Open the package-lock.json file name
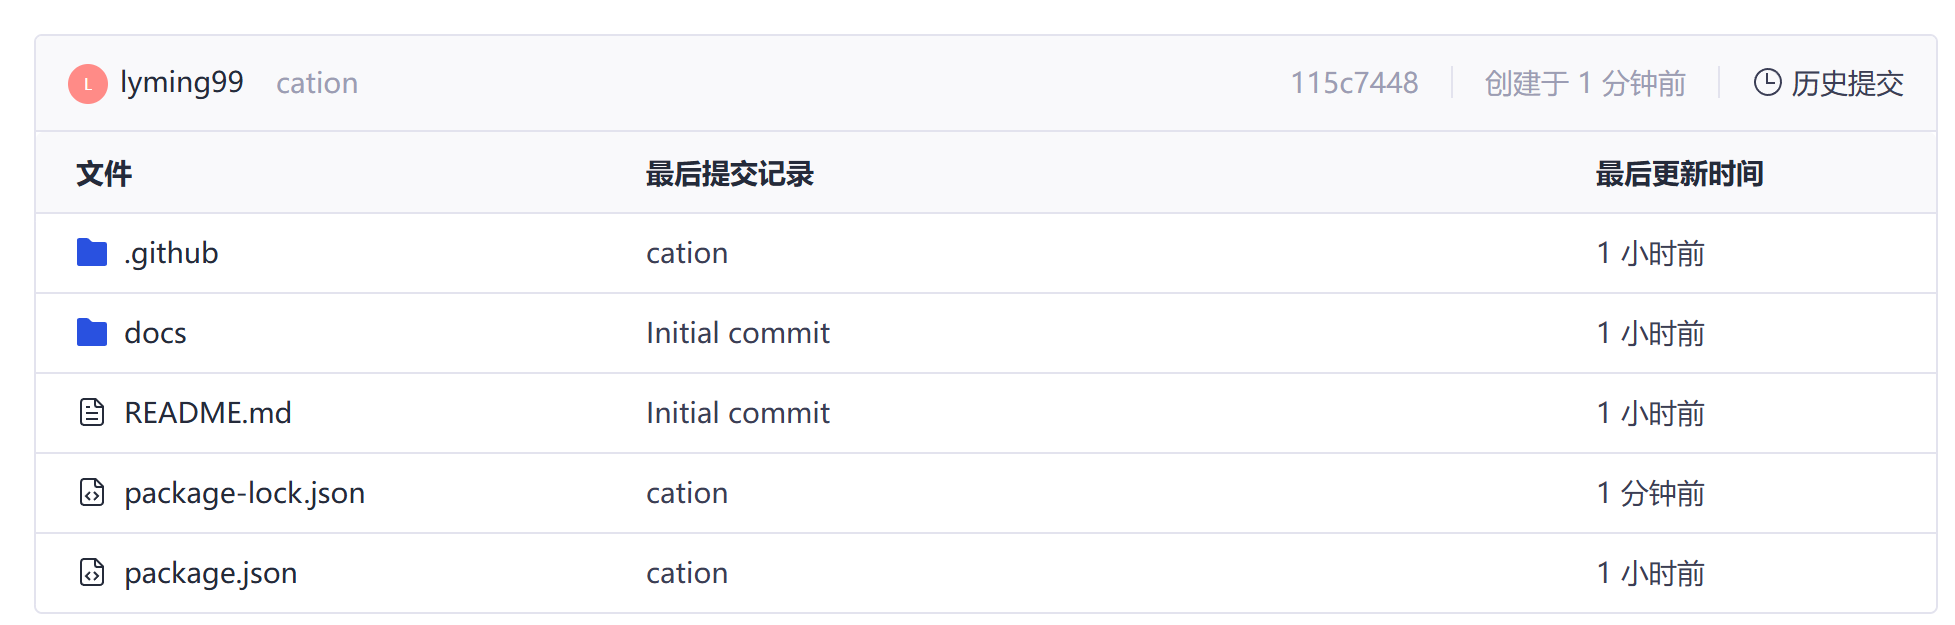Viewport: 1955px width, 625px height. coord(245,493)
